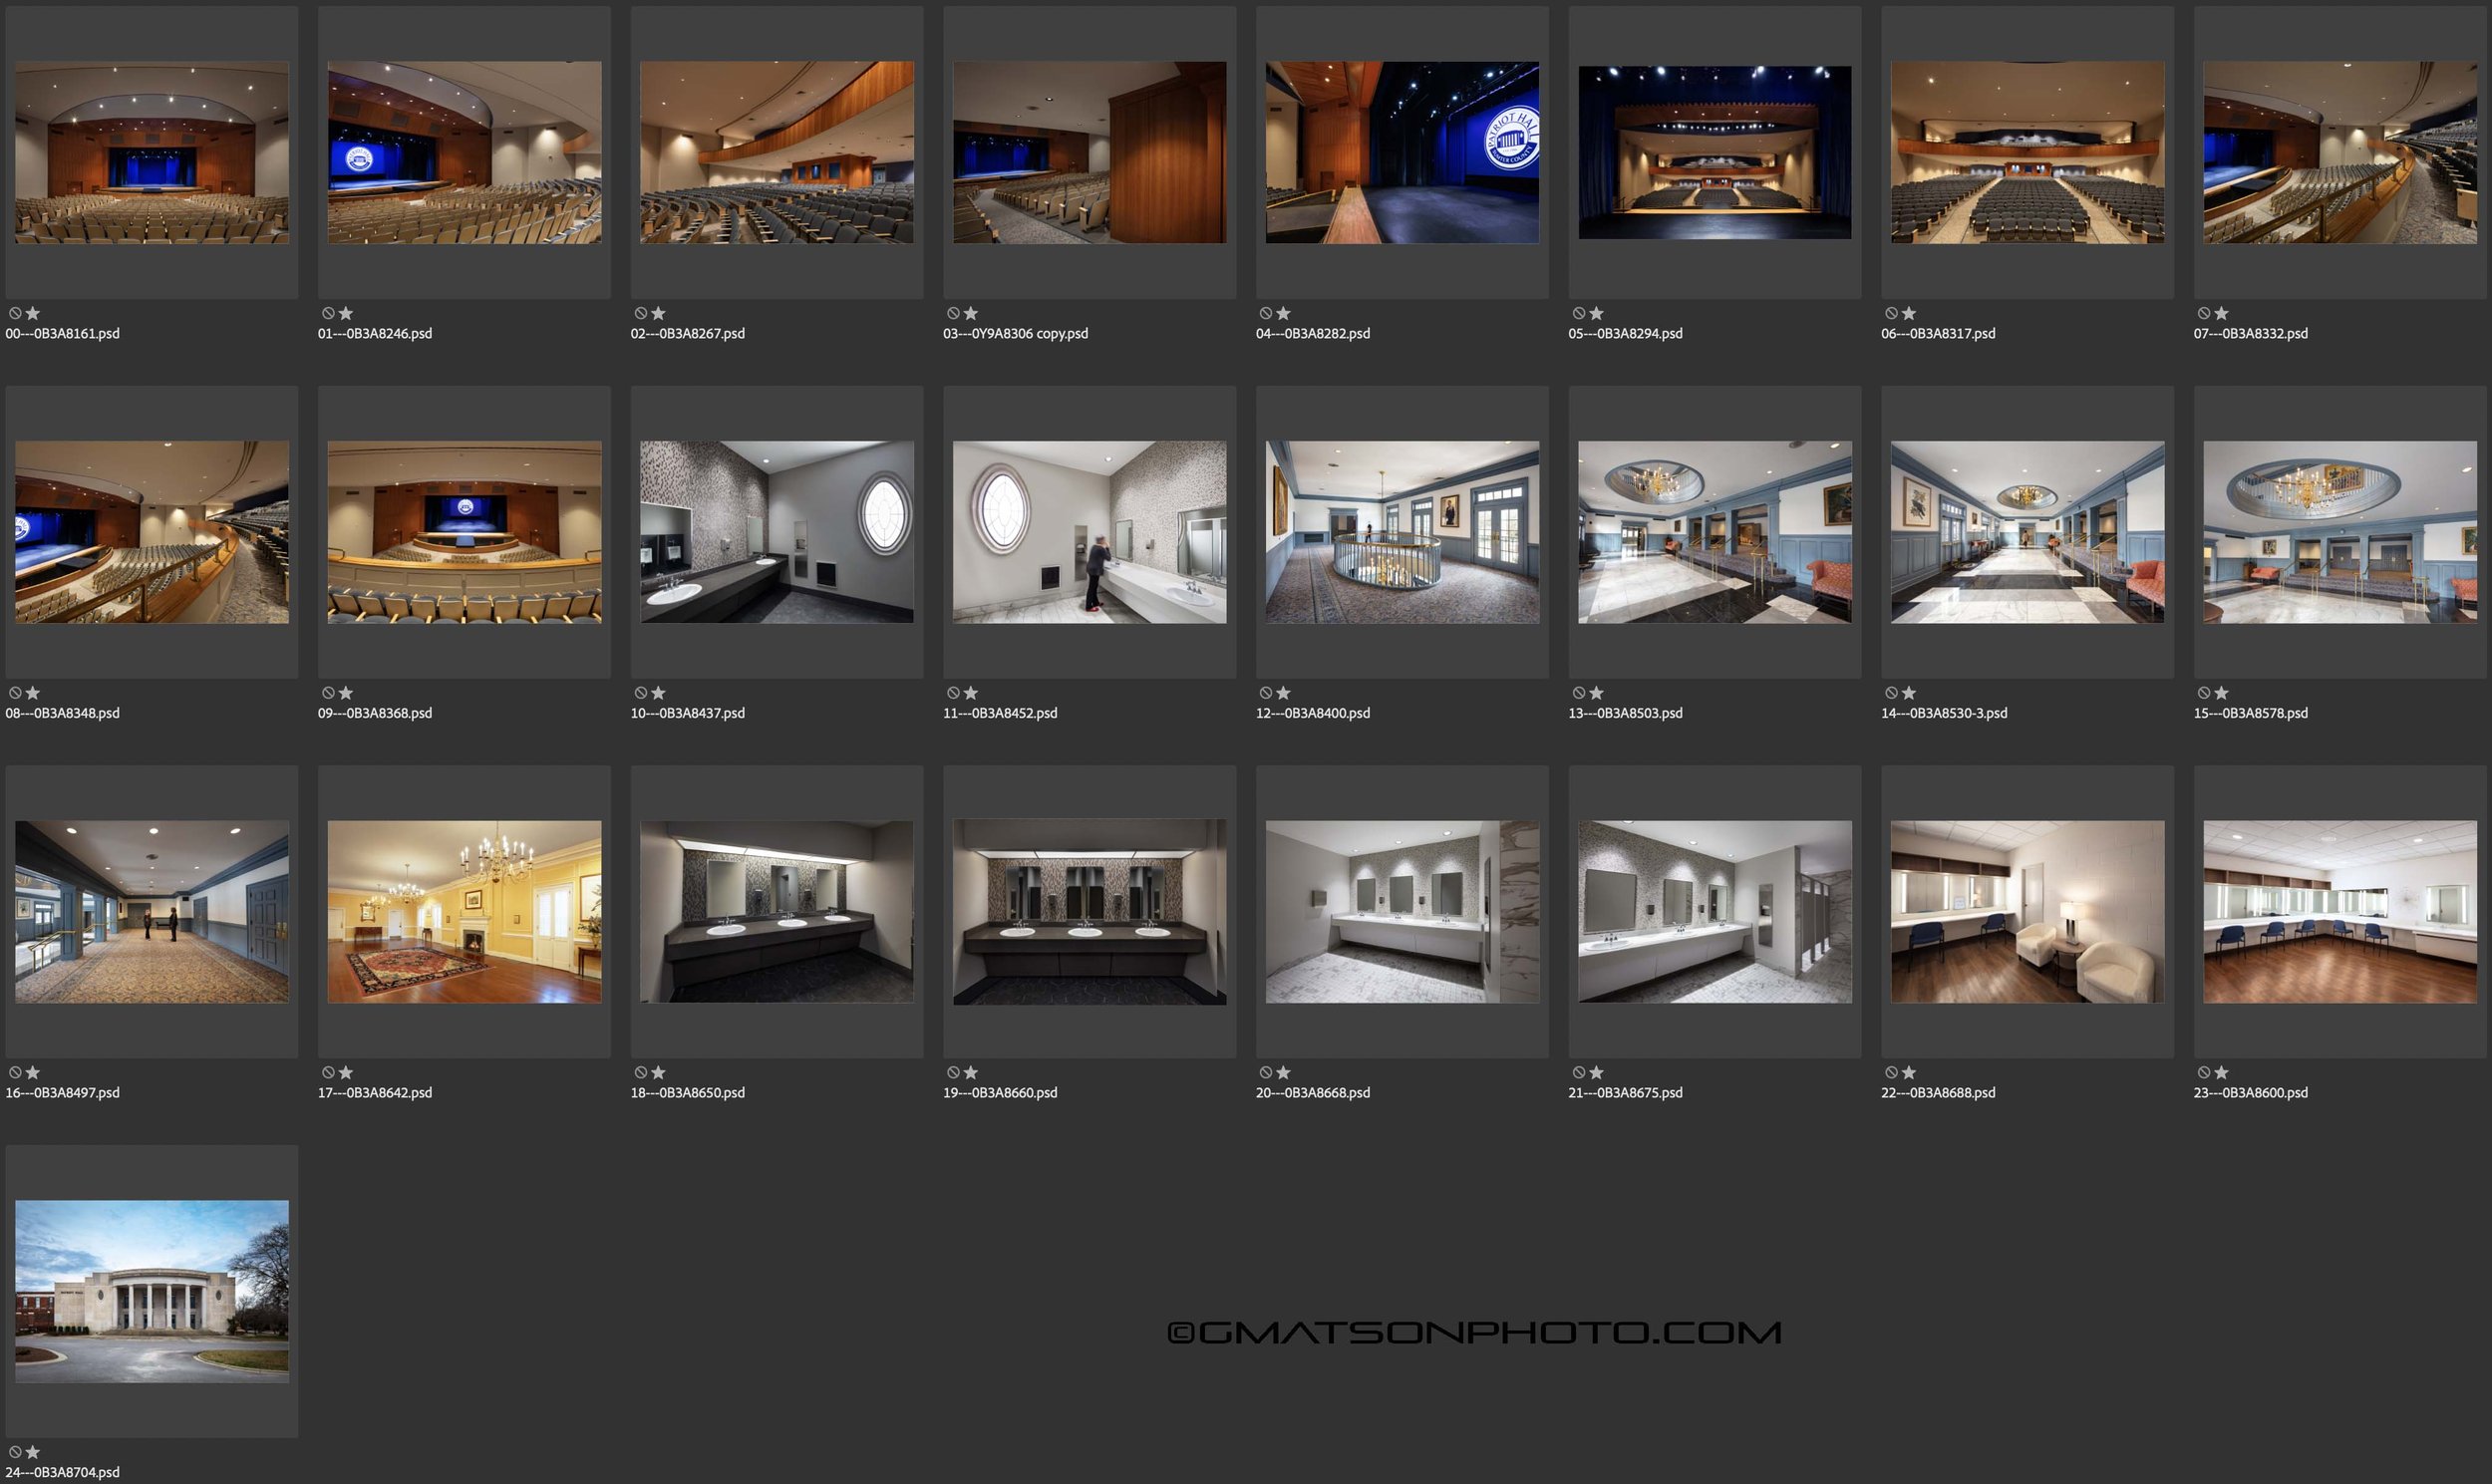Select the Patriot Hall stage logo thumbnail 04
The height and width of the screenshot is (1484, 2492).
pyautogui.click(x=1402, y=152)
